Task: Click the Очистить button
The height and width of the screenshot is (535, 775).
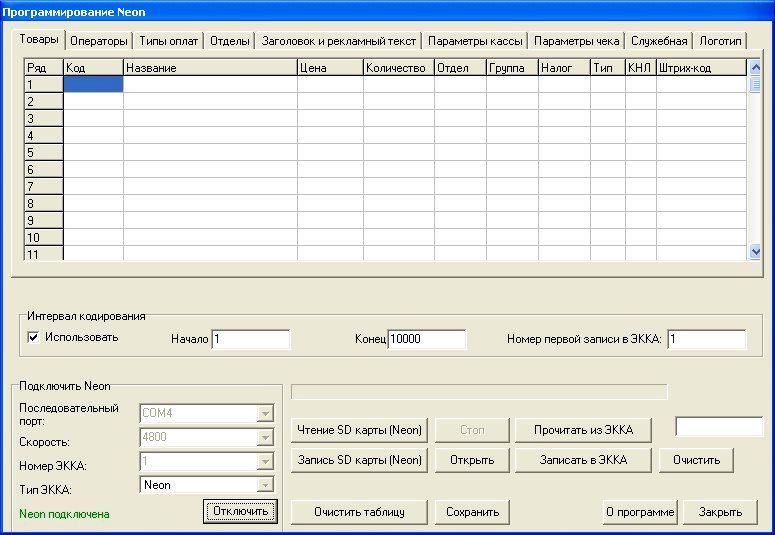Action: 696,460
